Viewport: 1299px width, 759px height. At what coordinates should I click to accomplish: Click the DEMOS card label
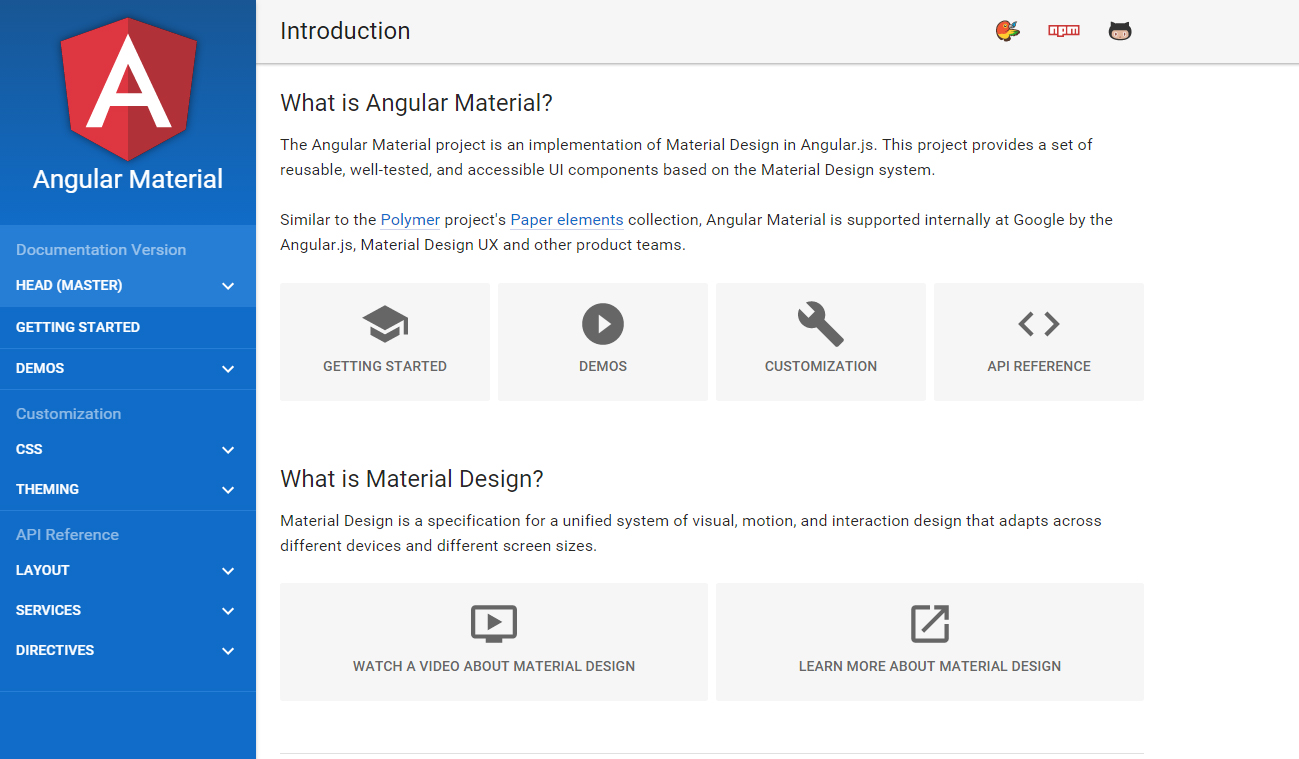click(x=603, y=366)
